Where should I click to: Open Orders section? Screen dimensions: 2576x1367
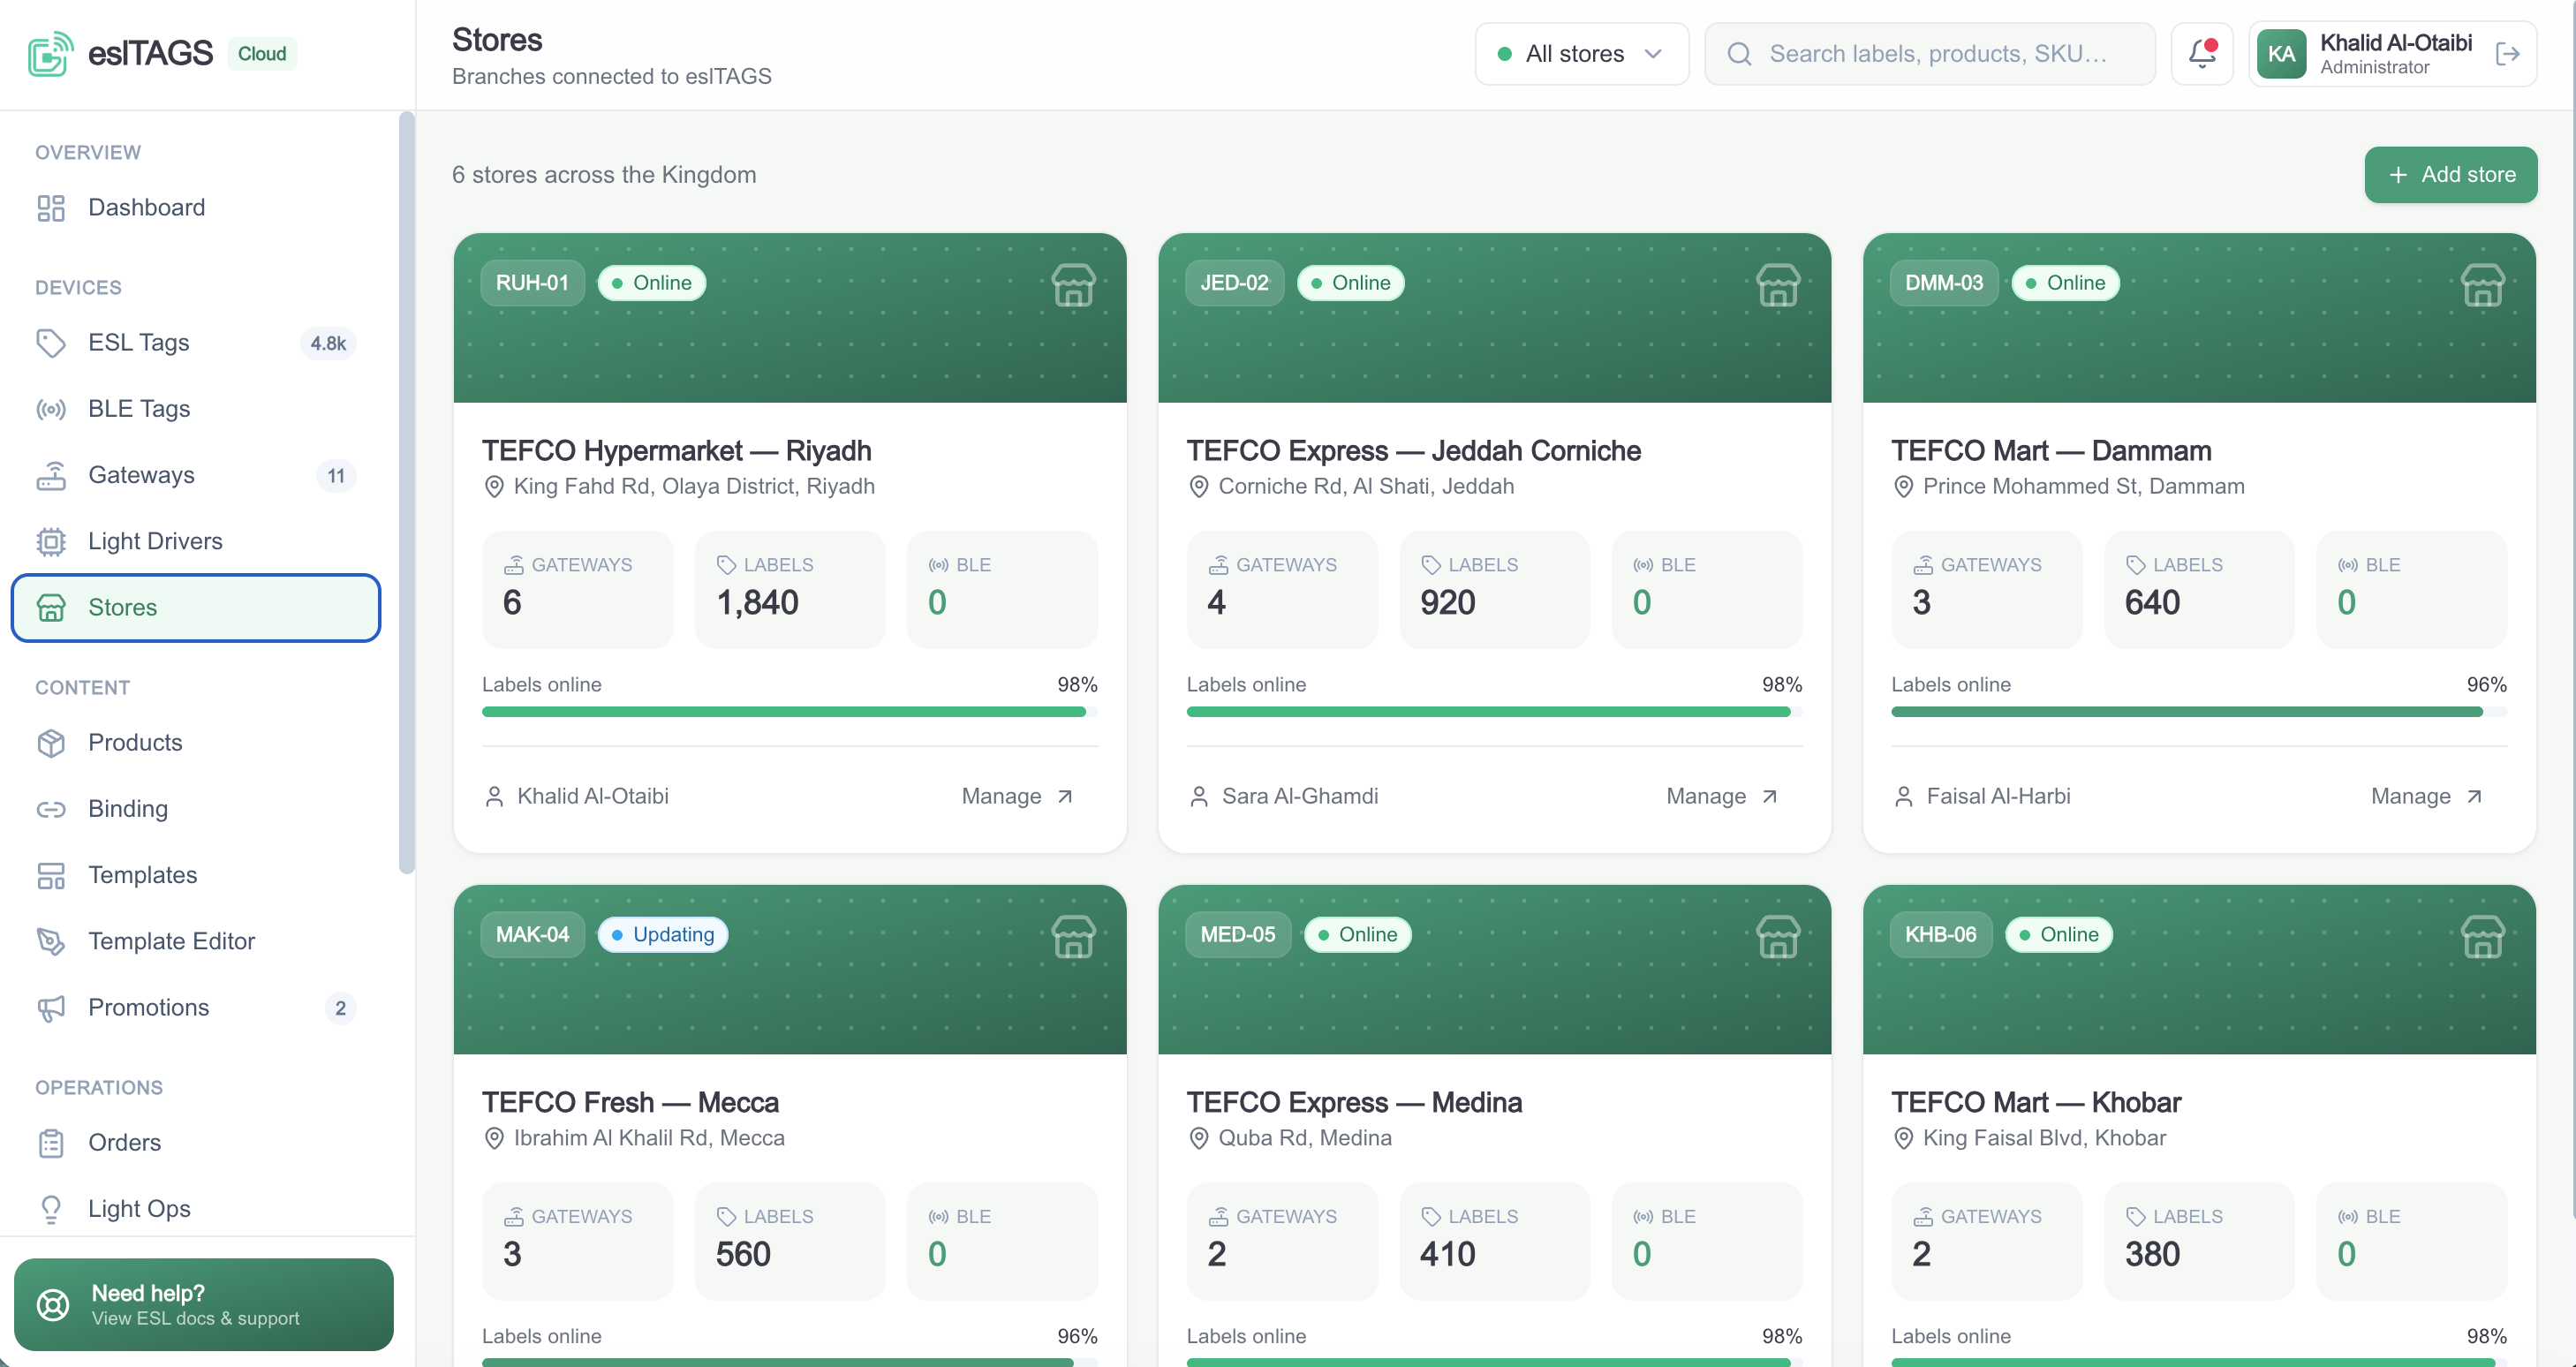pyautogui.click(x=196, y=1143)
